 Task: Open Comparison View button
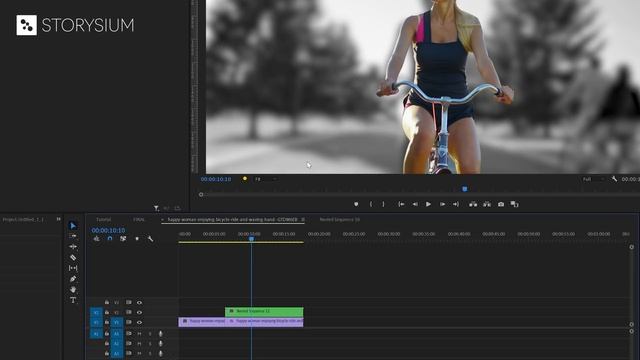pos(514,204)
